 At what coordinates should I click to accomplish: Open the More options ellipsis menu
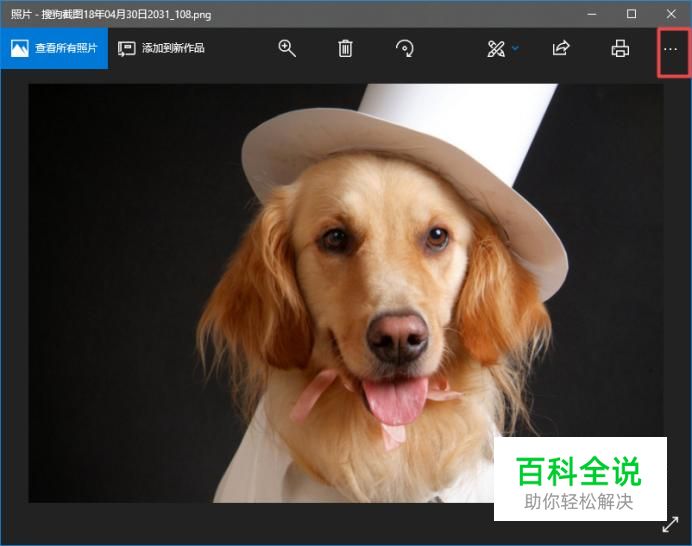[x=671, y=49]
